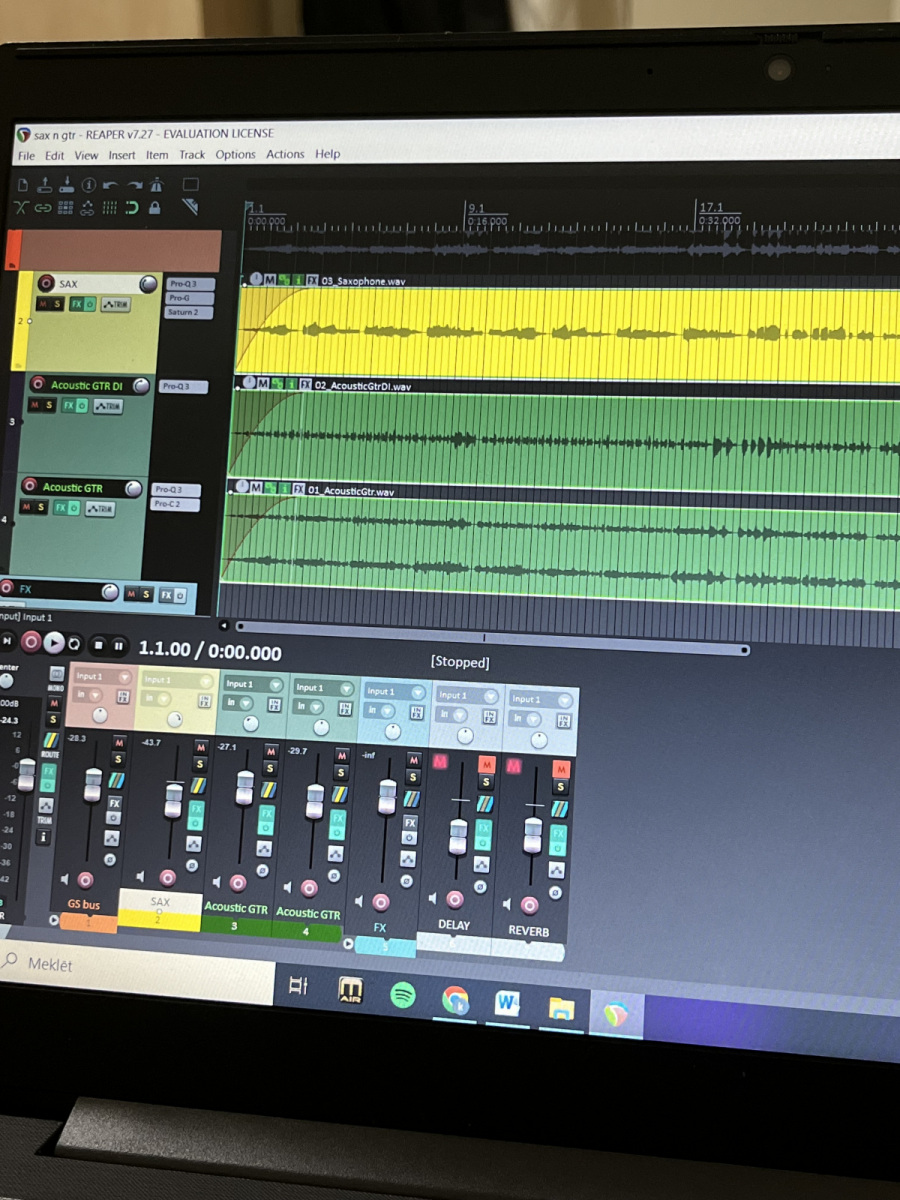Open the View menu
The height and width of the screenshot is (1200, 900).
coord(86,156)
